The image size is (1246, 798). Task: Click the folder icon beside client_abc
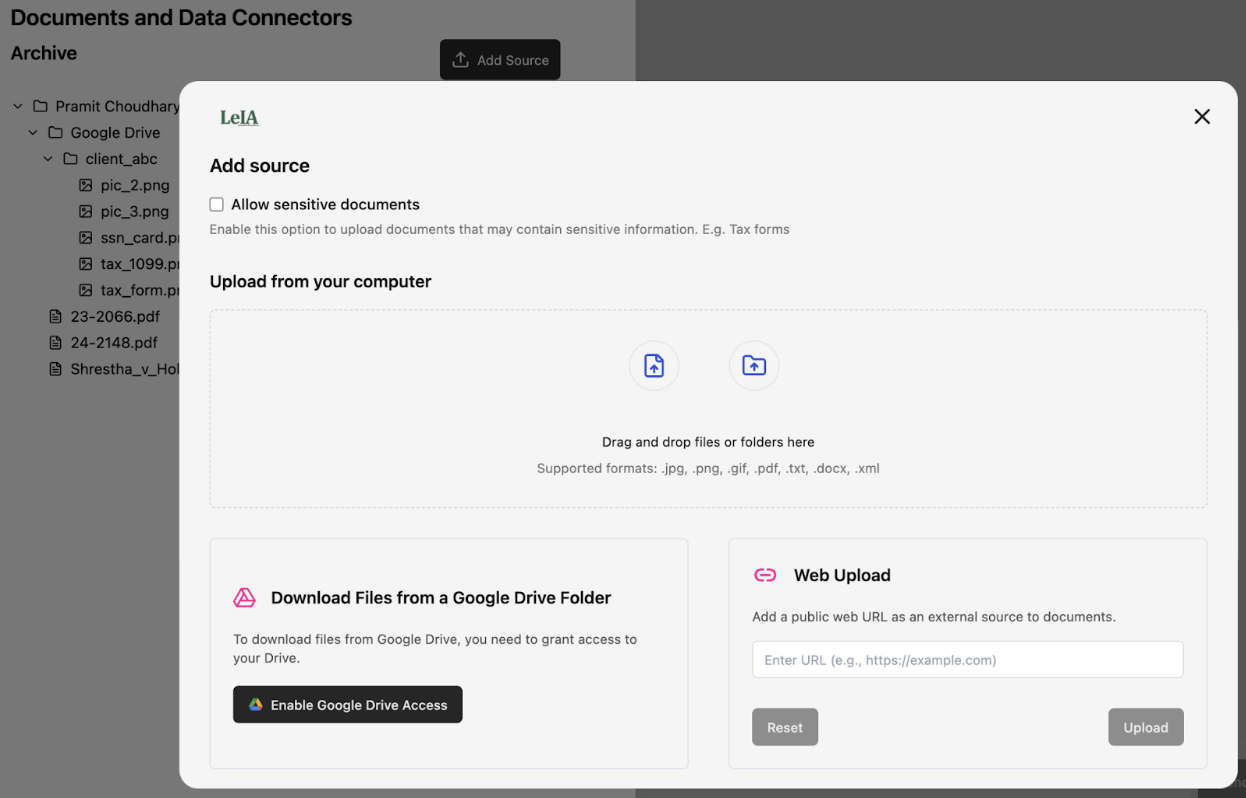pyautogui.click(x=70, y=159)
